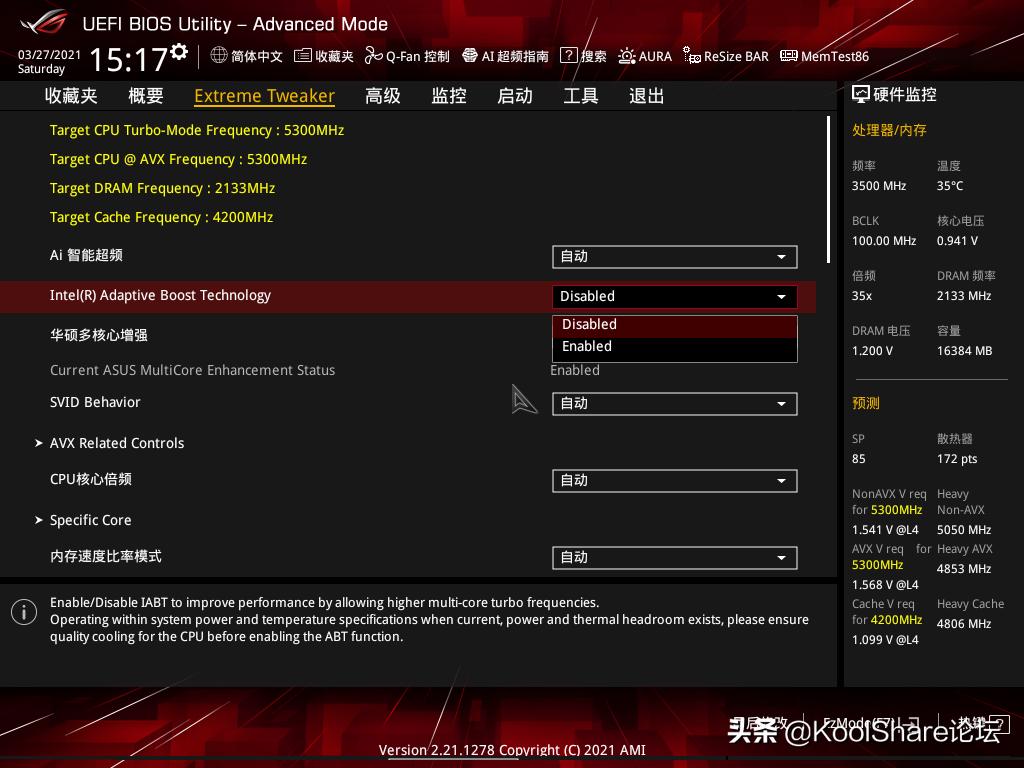Image resolution: width=1024 pixels, height=768 pixels.
Task: Open the CPU核心倍频 dropdown
Action: (x=675, y=481)
